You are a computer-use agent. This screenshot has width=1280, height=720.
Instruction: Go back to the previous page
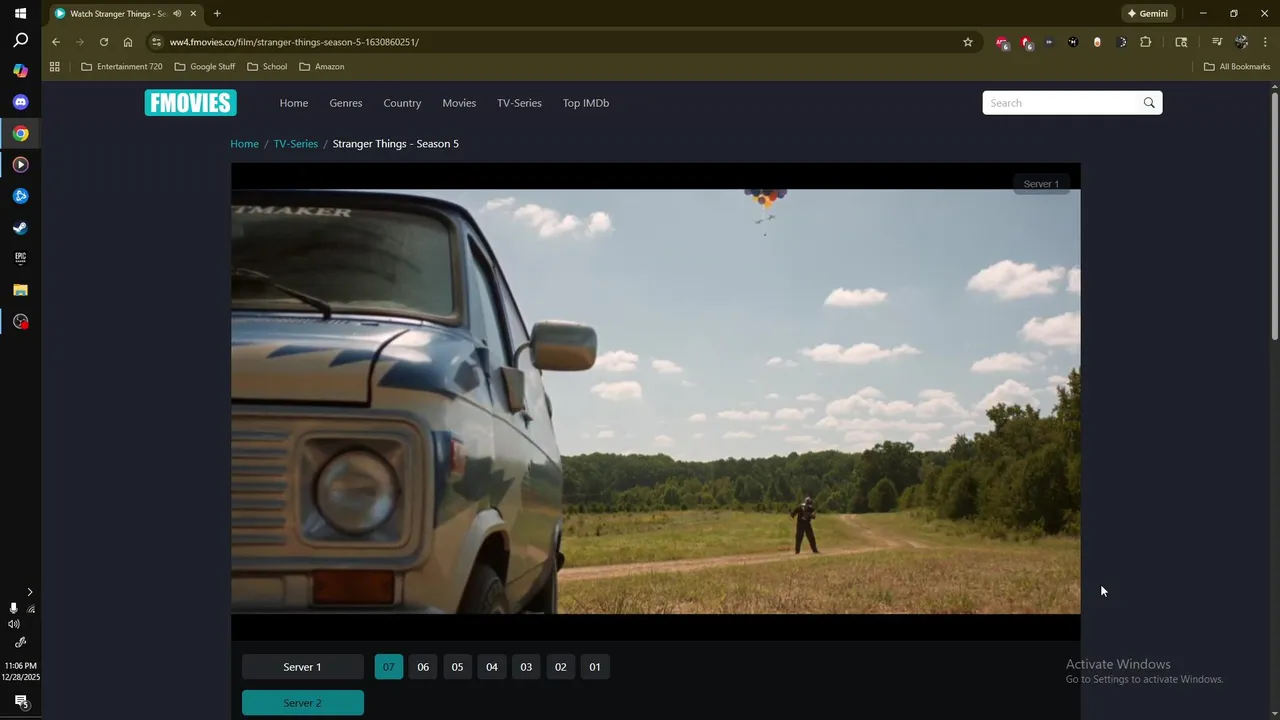[x=56, y=42]
